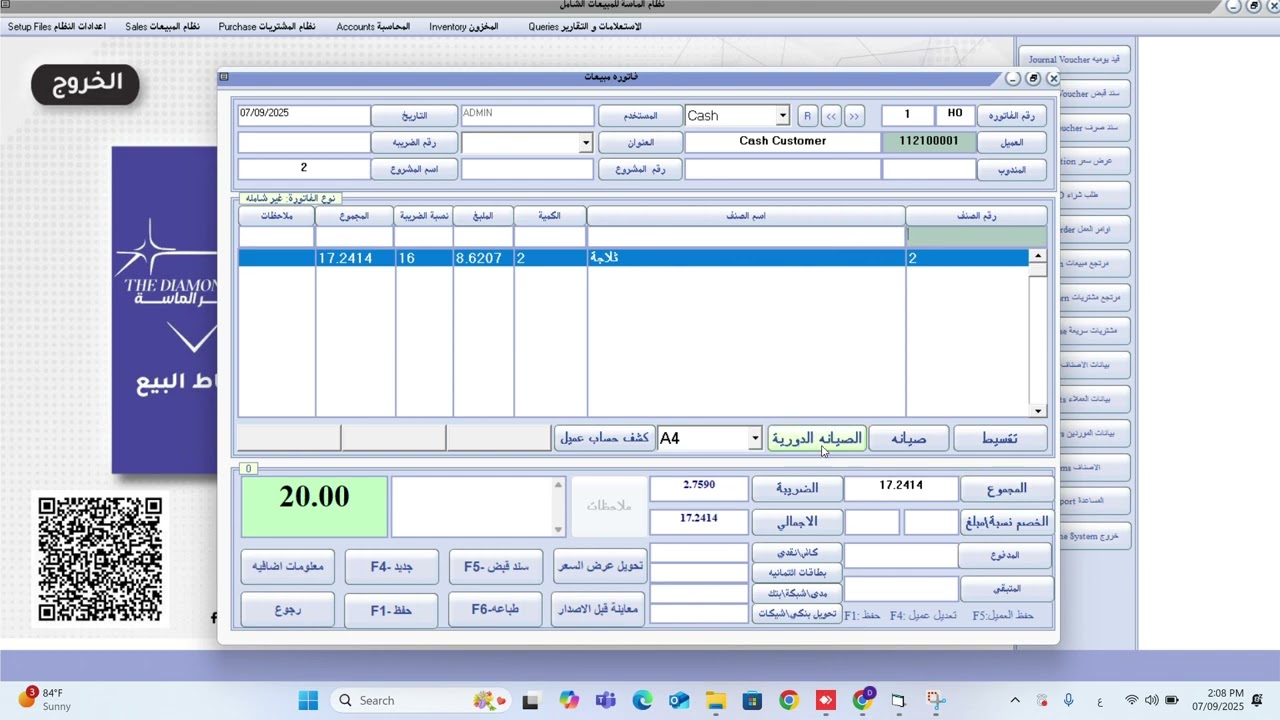This screenshot has height=720, width=1280.
Task: Open File Explorer from the taskbar
Action: point(716,701)
